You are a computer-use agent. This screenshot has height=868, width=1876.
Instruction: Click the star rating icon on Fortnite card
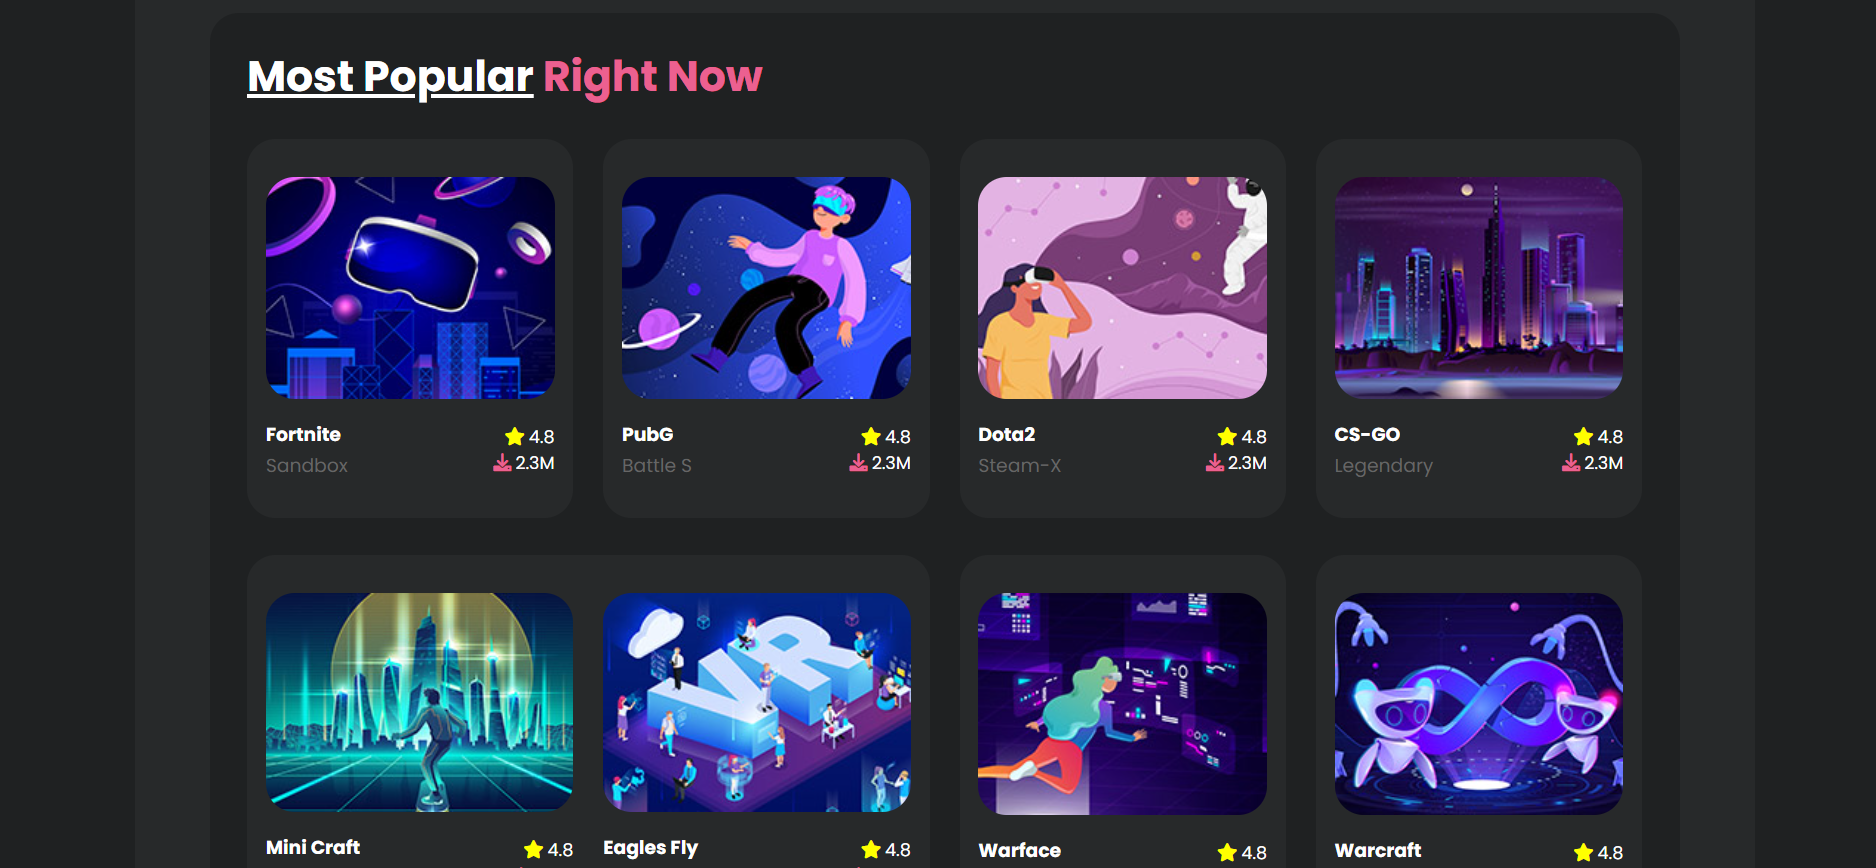click(x=515, y=436)
